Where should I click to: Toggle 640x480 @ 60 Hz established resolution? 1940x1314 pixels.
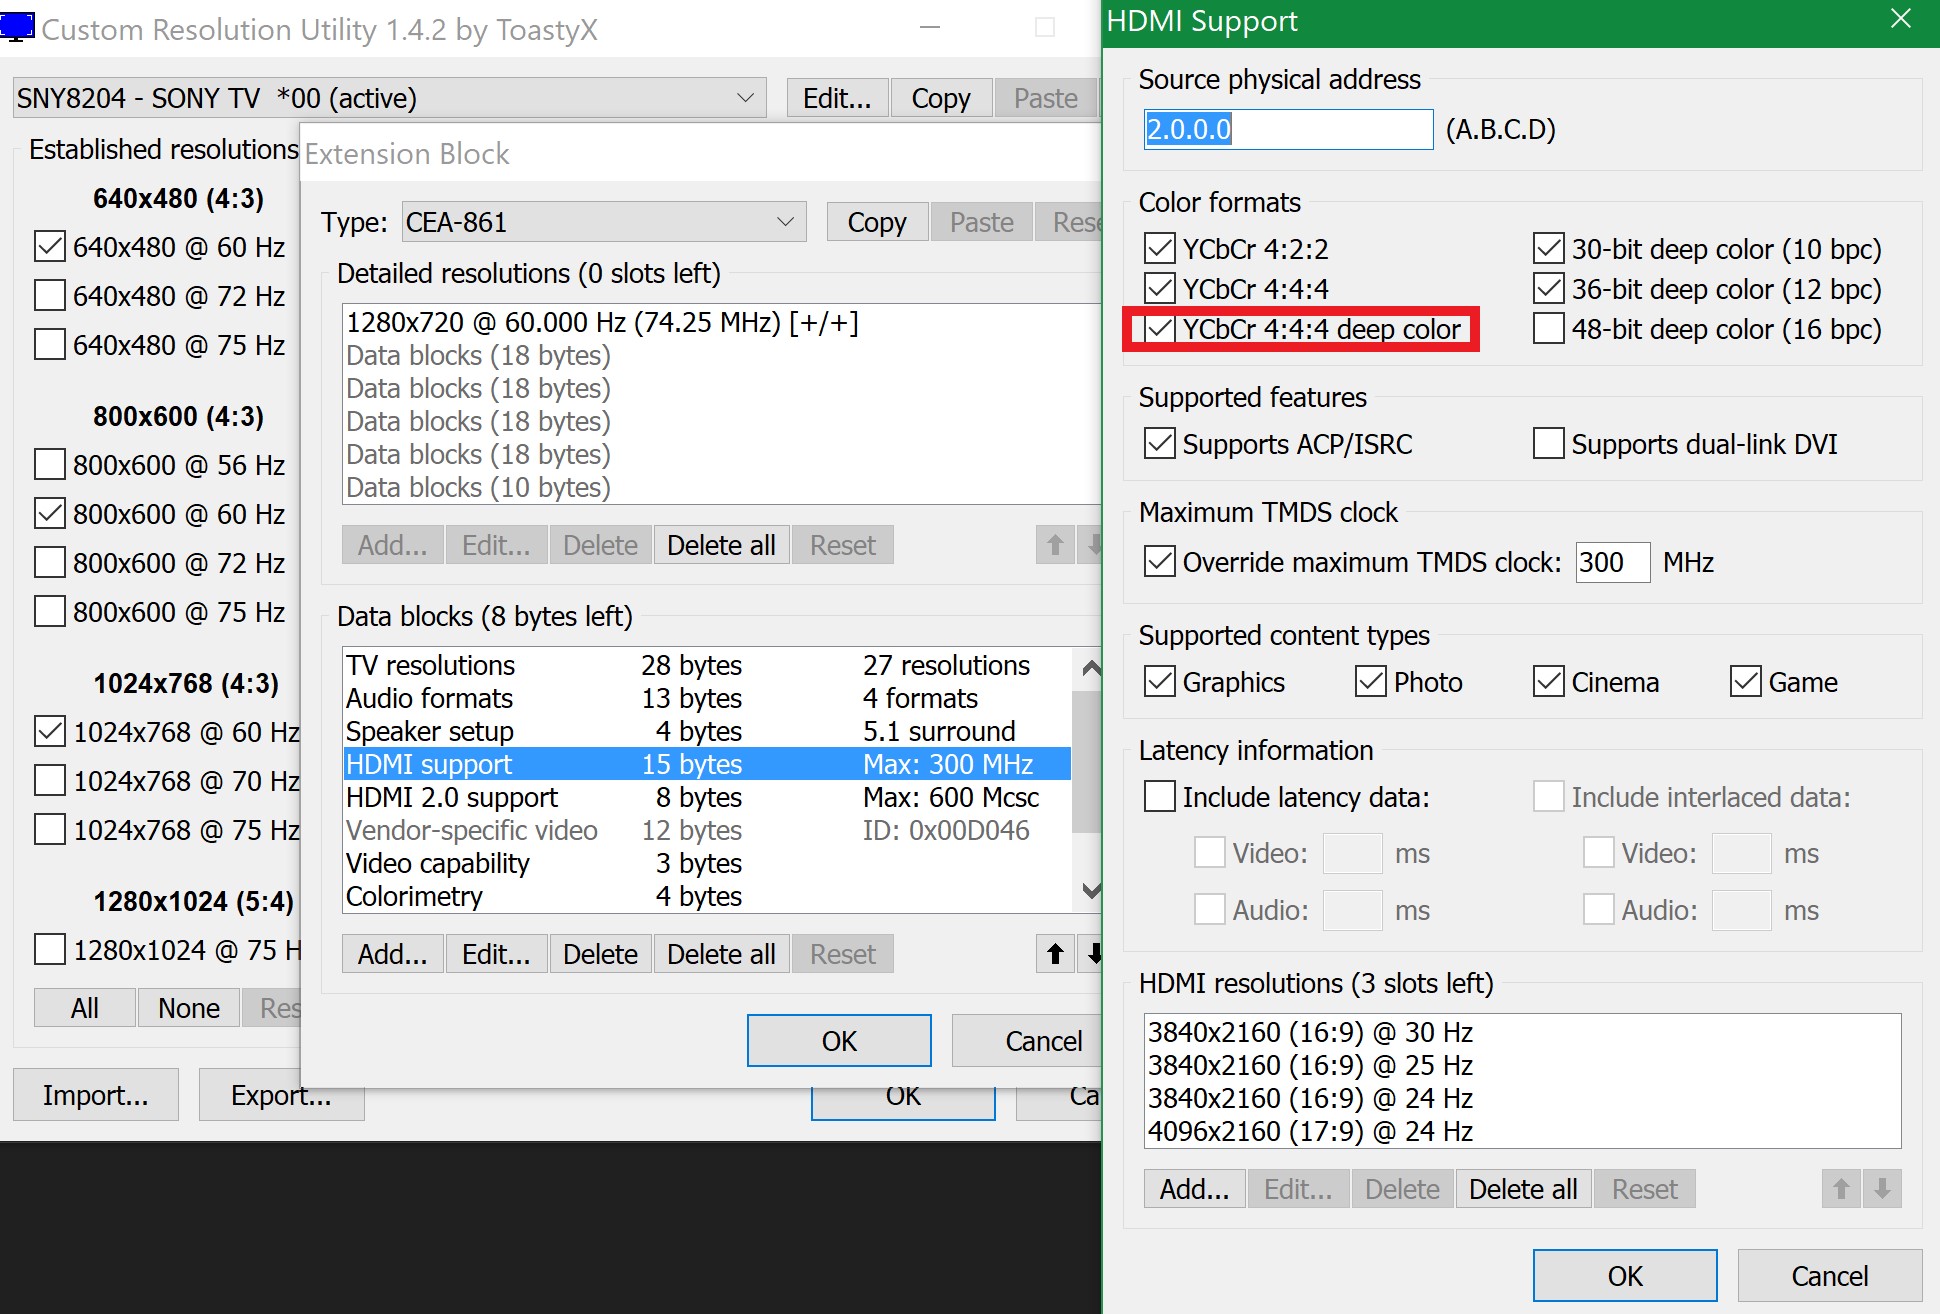49,246
